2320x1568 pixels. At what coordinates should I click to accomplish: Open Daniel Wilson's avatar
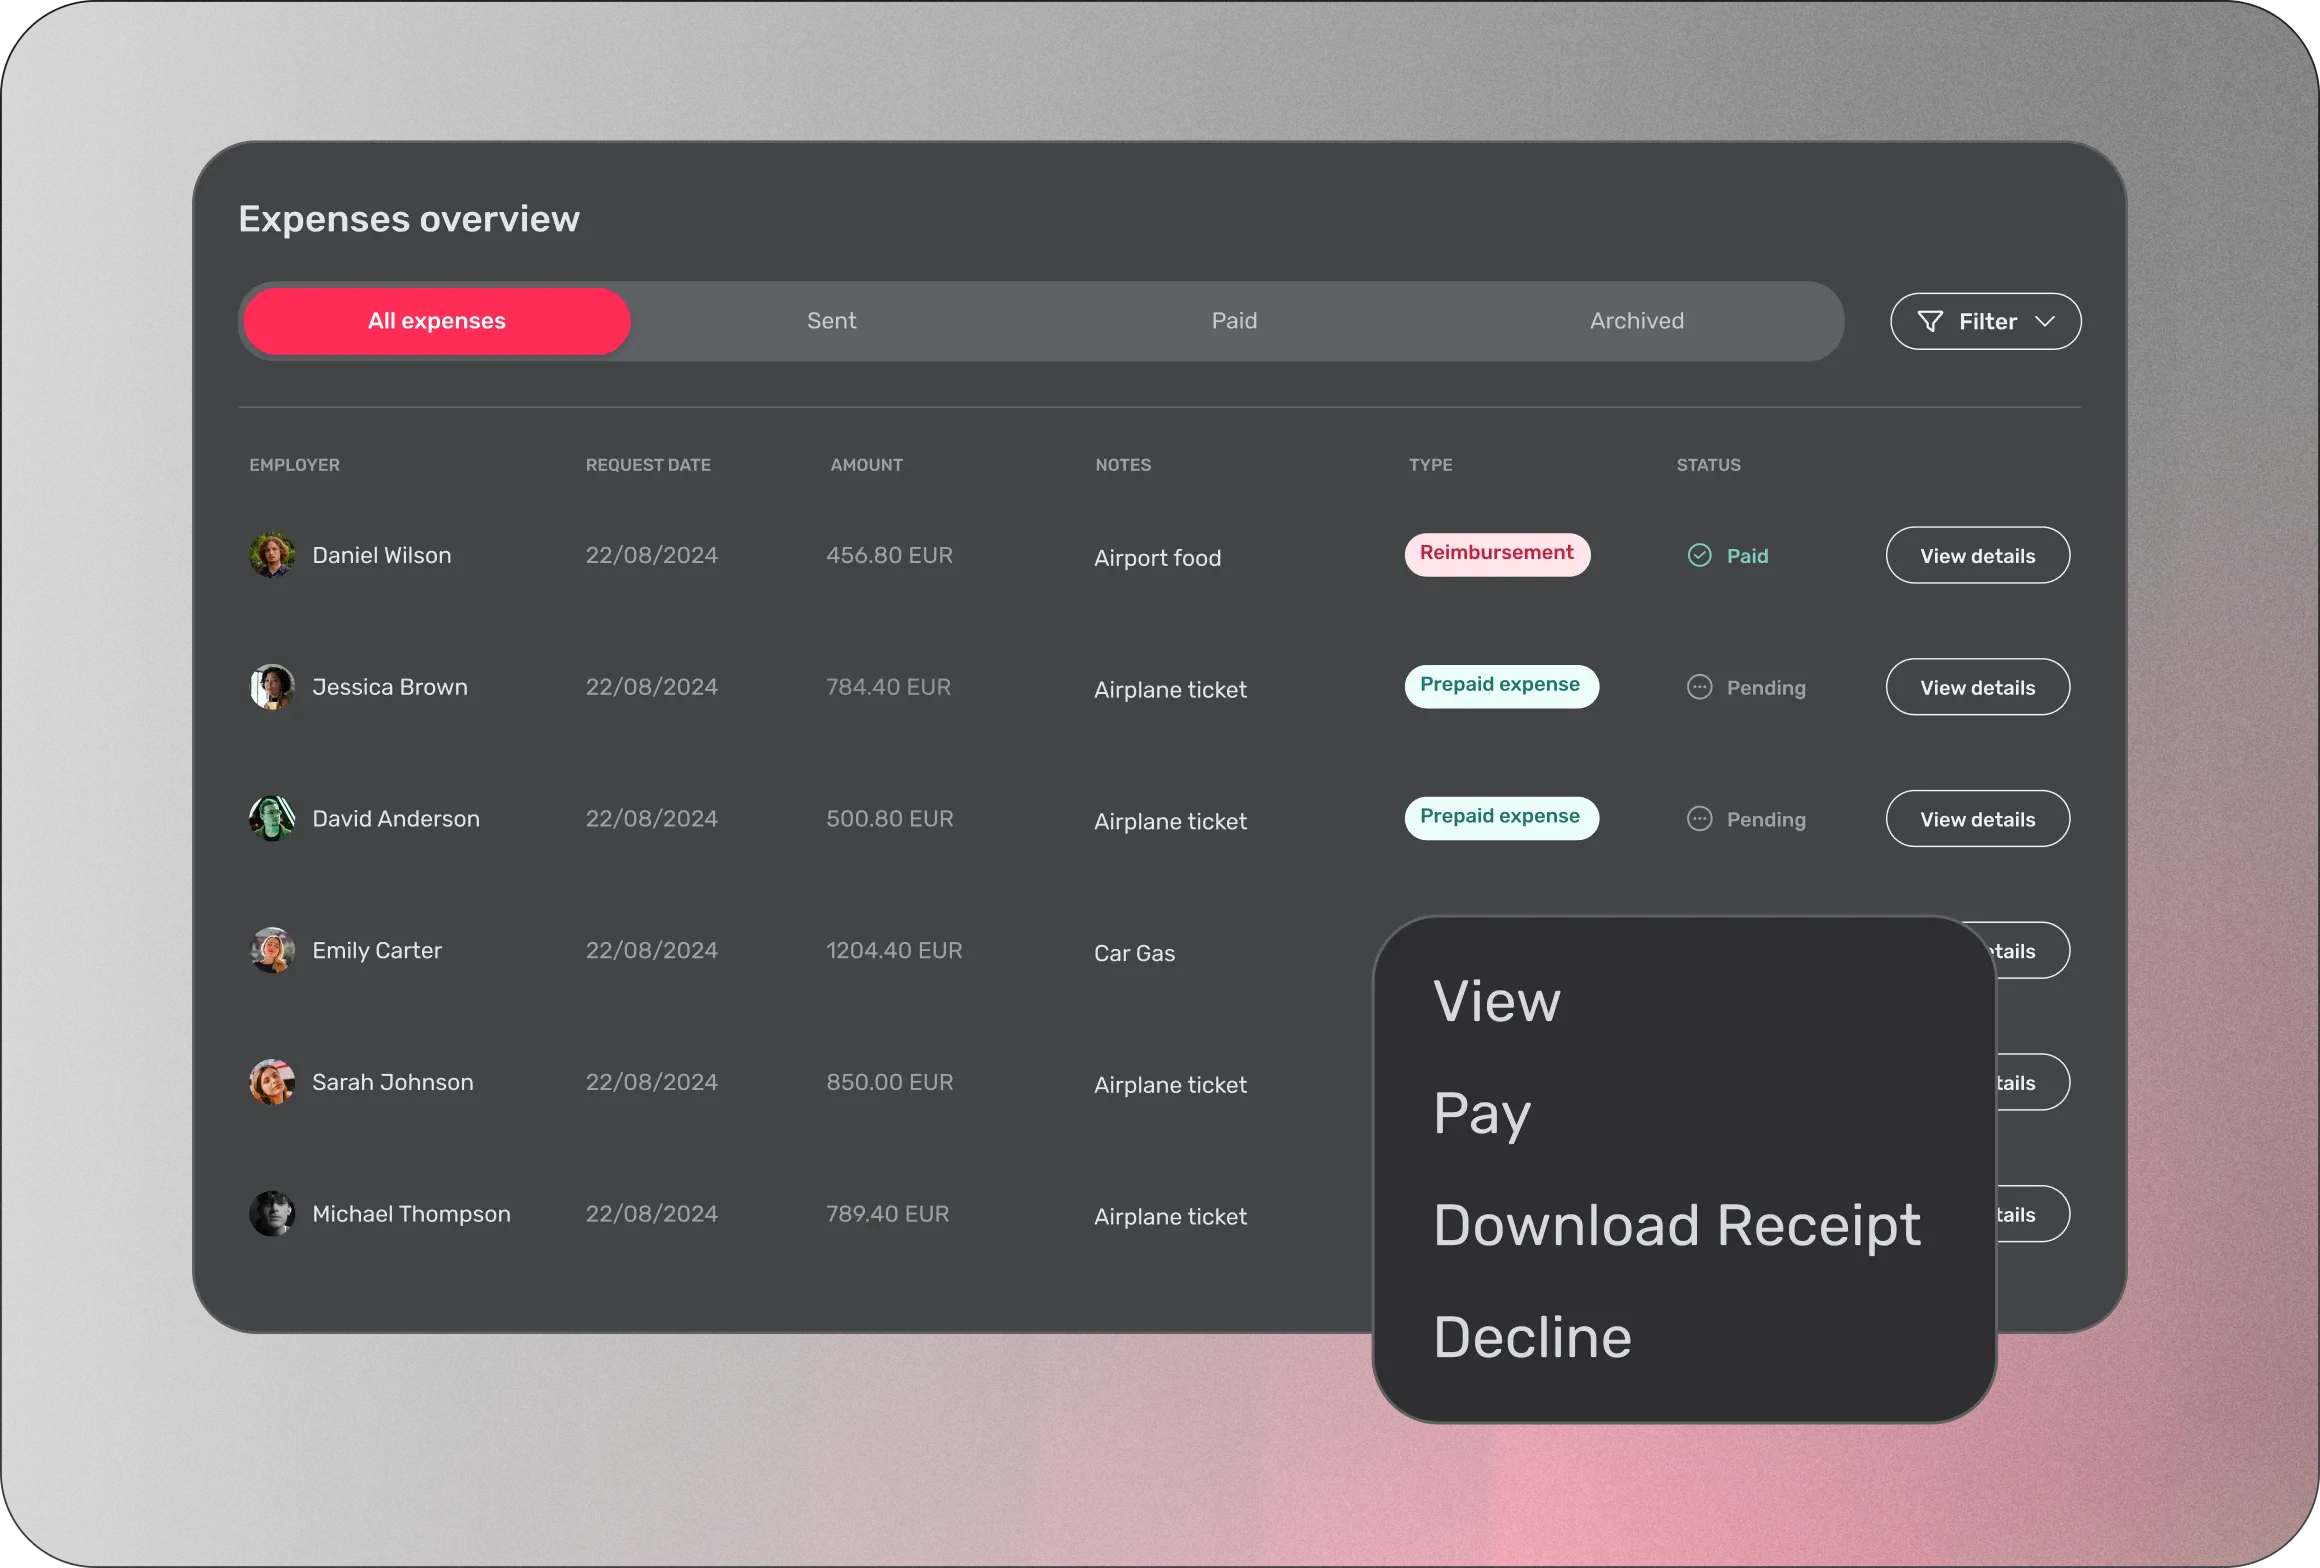(x=271, y=555)
